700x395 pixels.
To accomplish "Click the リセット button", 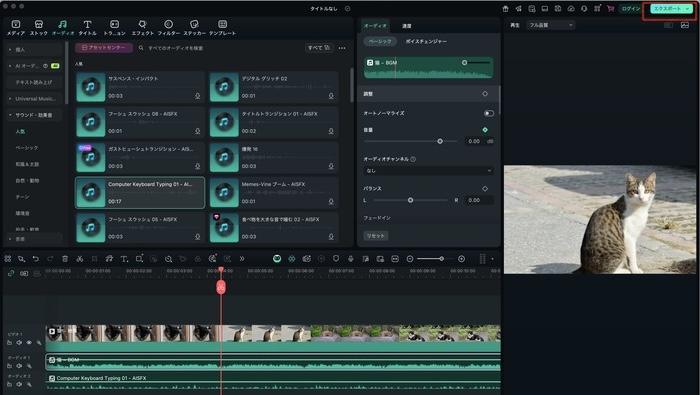I will [x=375, y=236].
